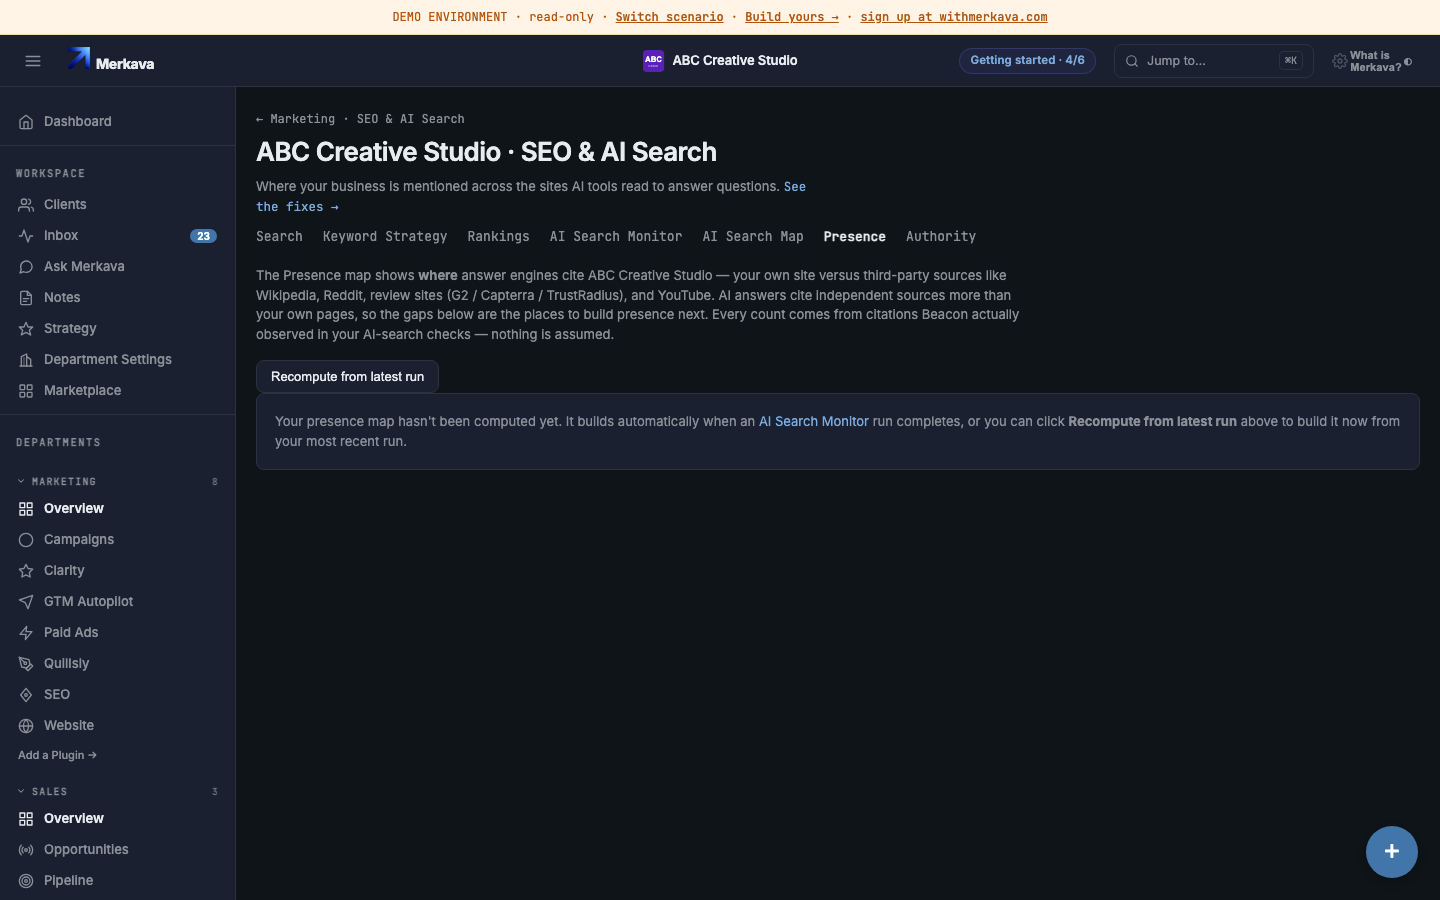Click the Pipeline target icon

click(x=26, y=881)
